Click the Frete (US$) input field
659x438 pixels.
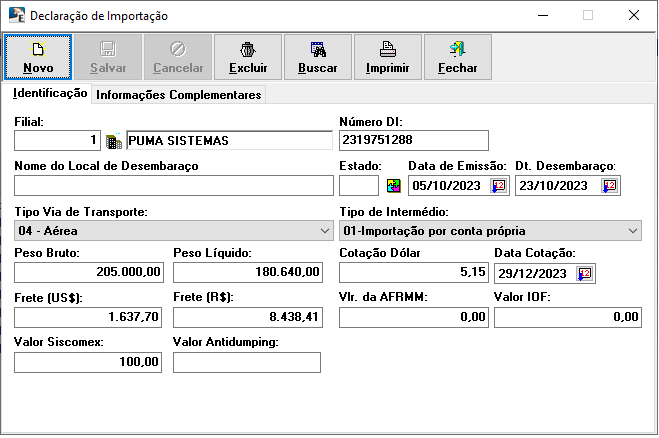88,318
